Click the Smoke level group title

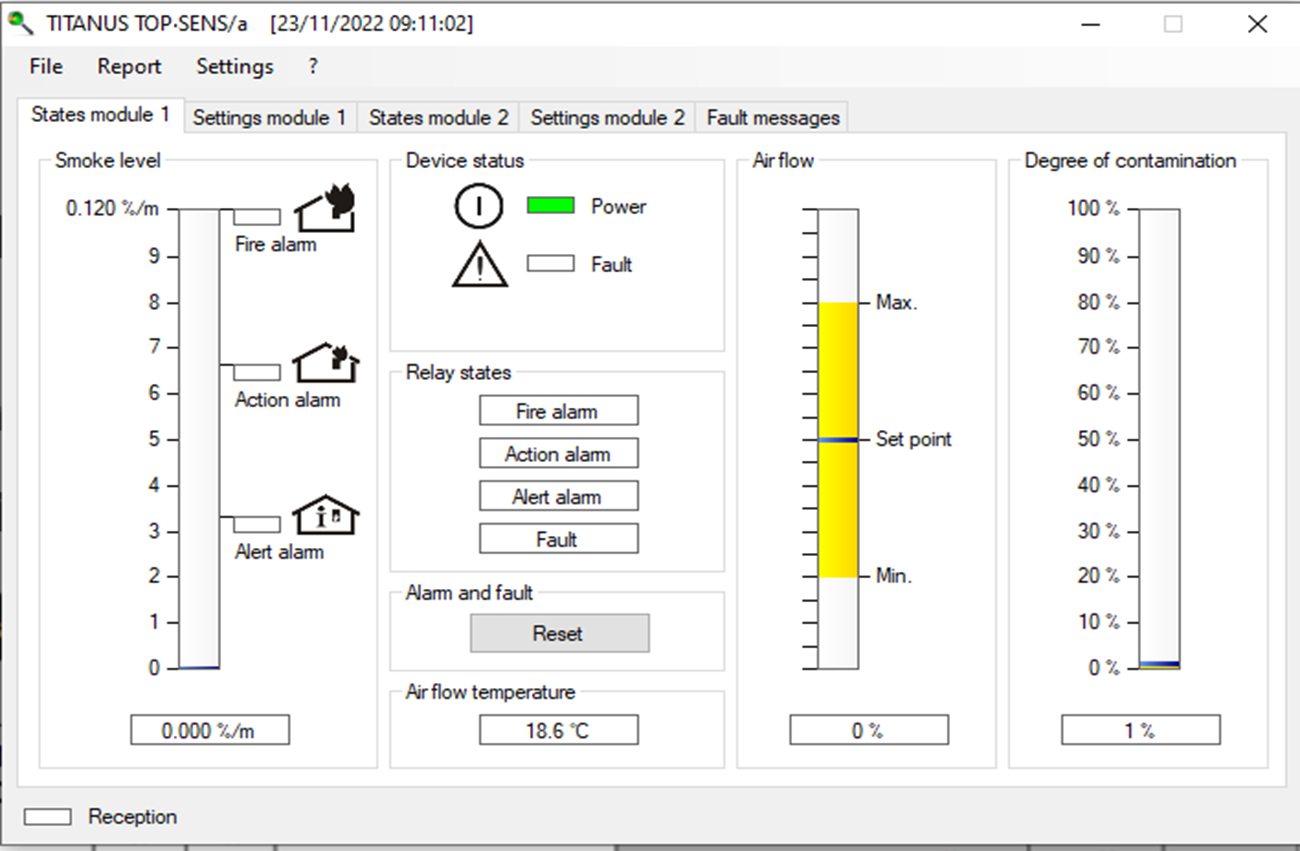pyautogui.click(x=107, y=160)
